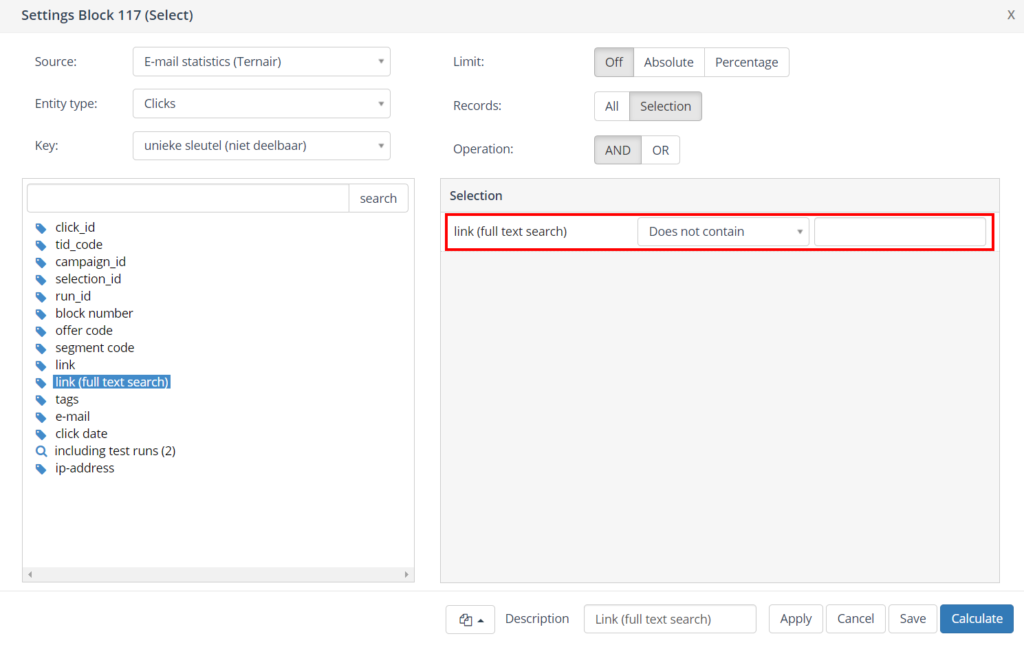1024x645 pixels.
Task: Switch Limit to Percentage
Action: click(746, 62)
